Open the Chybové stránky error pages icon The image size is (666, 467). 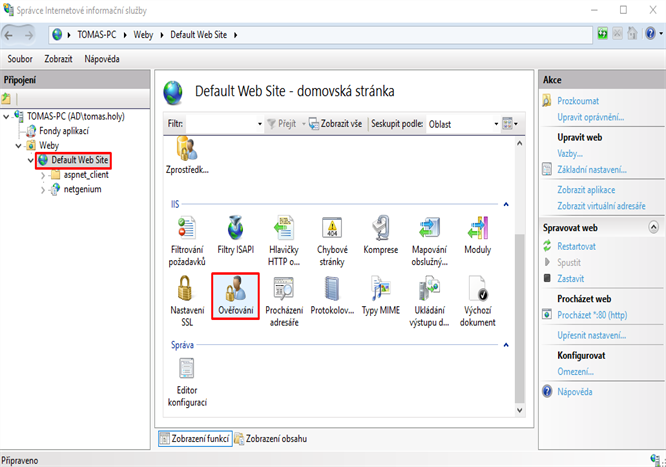(x=332, y=241)
